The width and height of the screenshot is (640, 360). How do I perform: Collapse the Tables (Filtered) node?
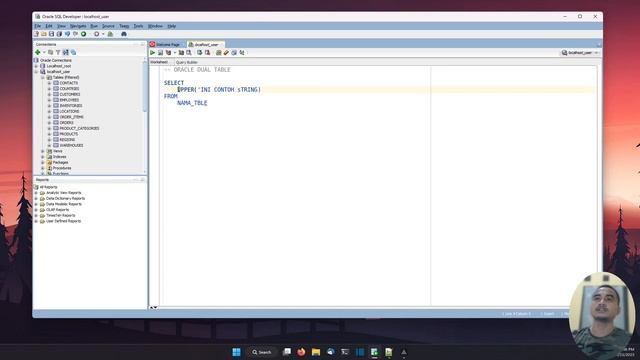pyautogui.click(x=43, y=78)
